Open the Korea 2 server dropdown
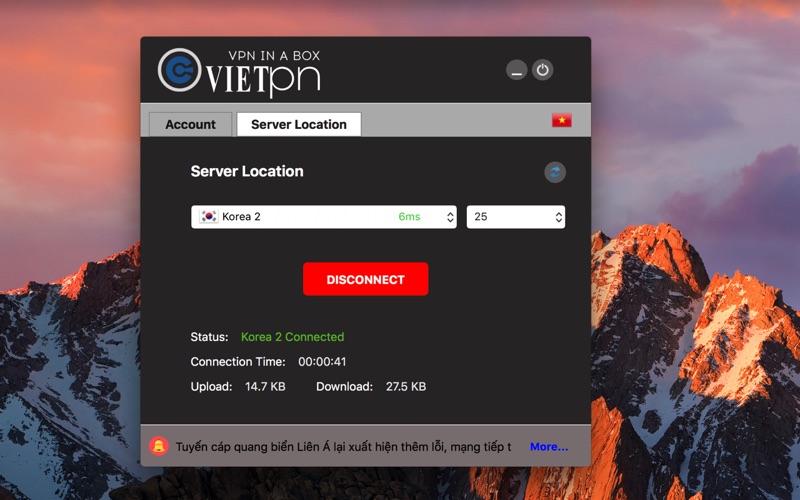800x500 pixels. pyautogui.click(x=323, y=217)
